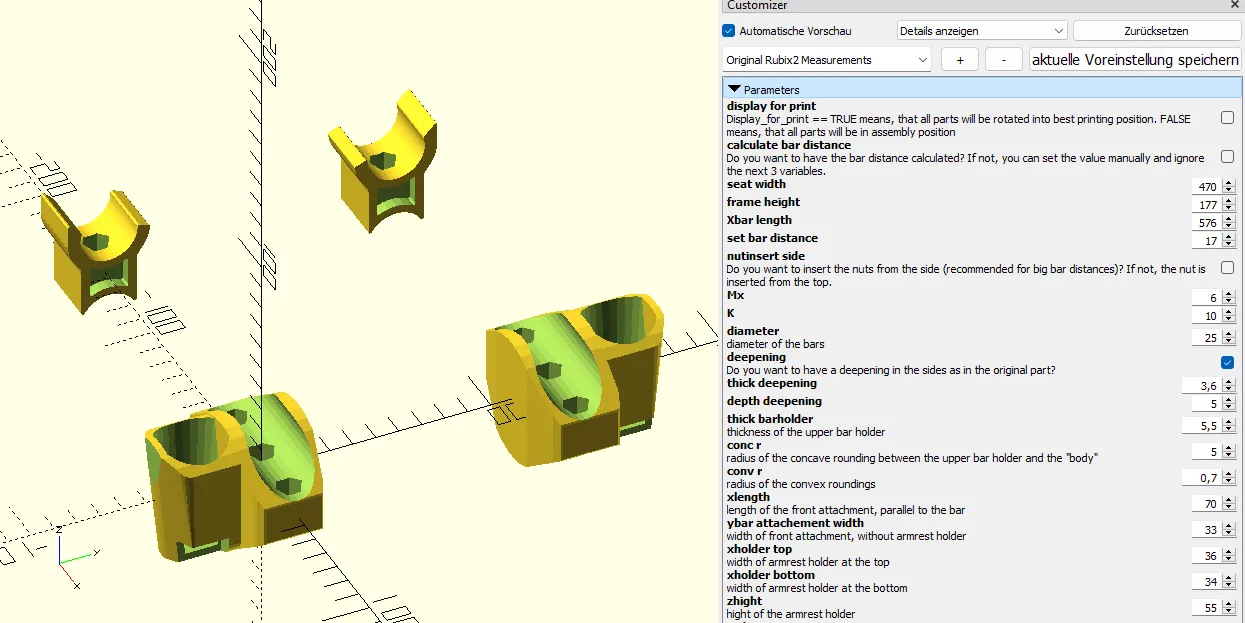The image size is (1245, 623).
Task: Click the xlength value field
Action: click(x=1206, y=504)
